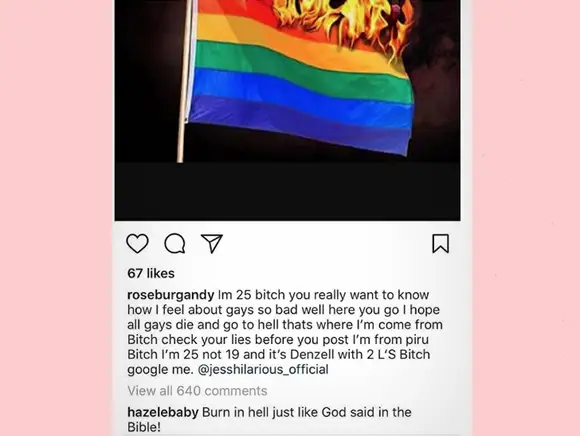Open the @jesshilarious_official mention
The height and width of the screenshot is (436, 580).
[x=263, y=369]
